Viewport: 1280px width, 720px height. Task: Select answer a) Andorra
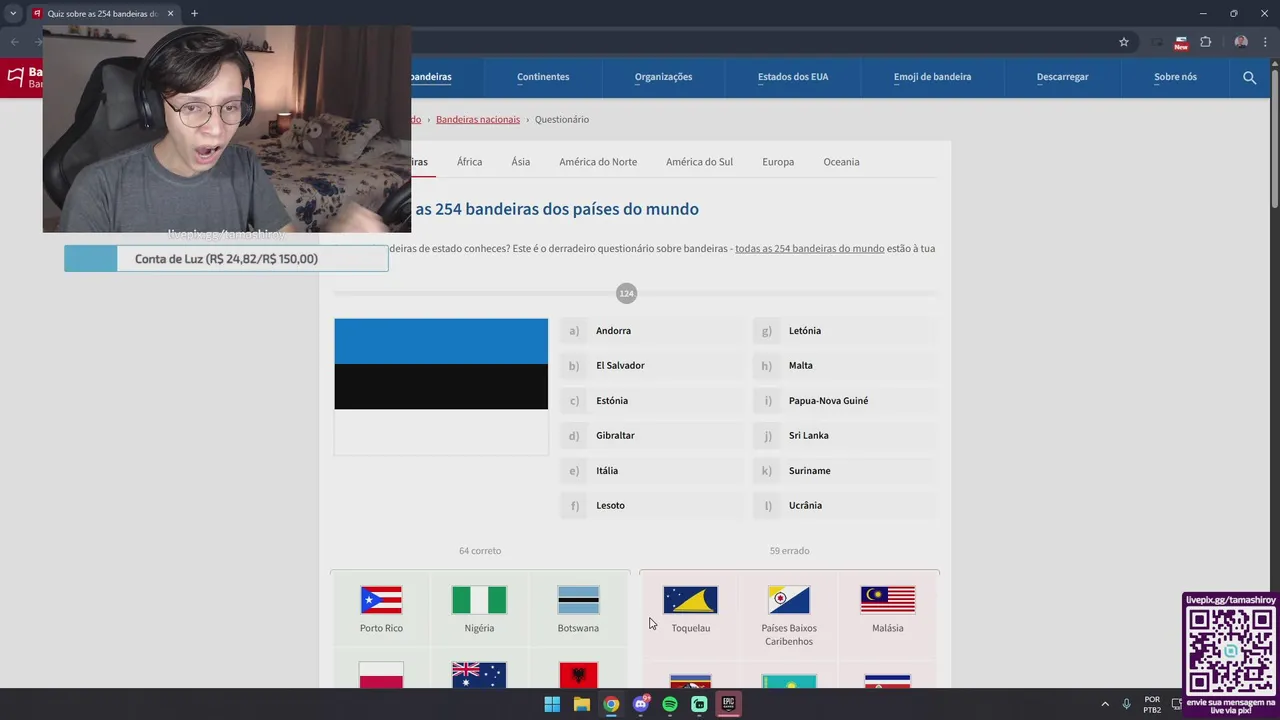pos(652,331)
